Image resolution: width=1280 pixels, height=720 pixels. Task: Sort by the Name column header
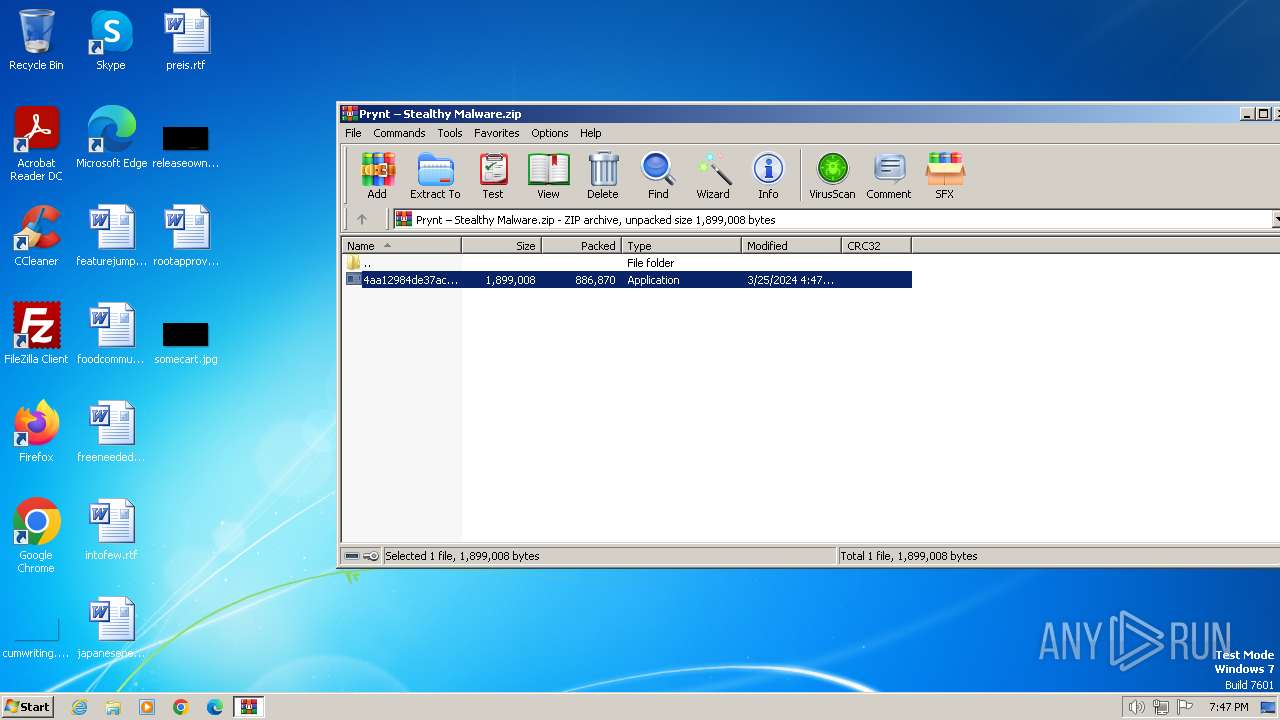401,245
